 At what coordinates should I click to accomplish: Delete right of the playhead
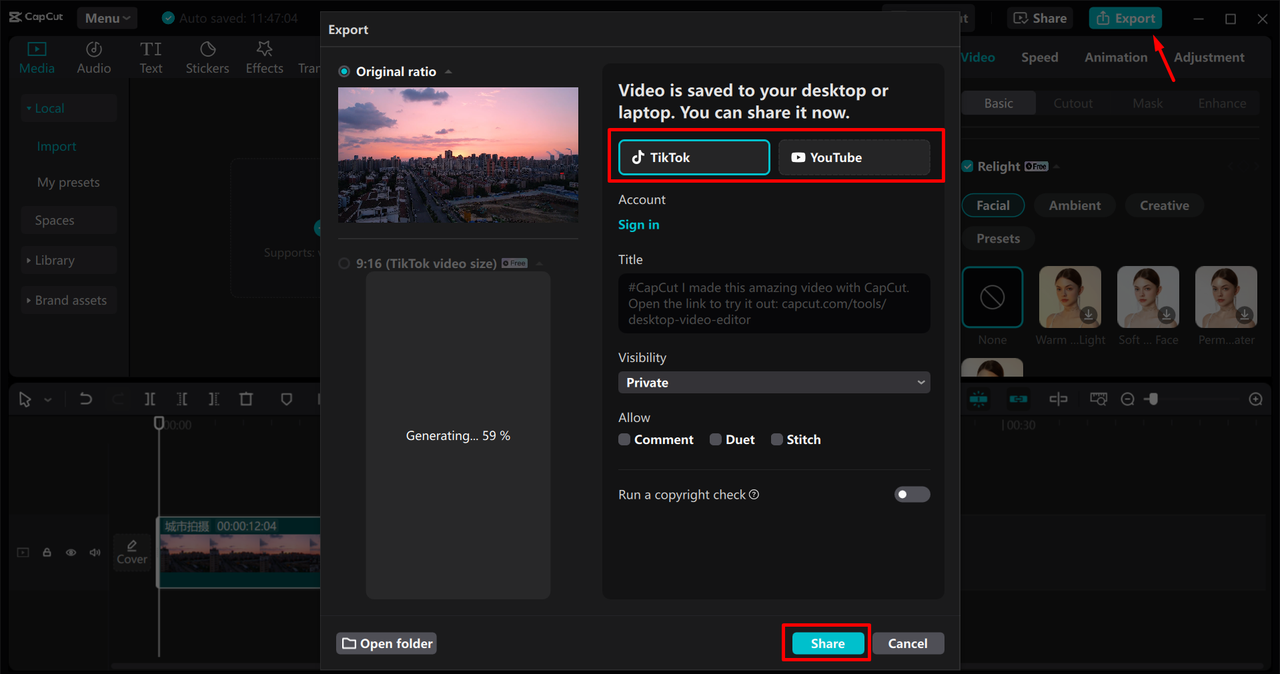(214, 399)
